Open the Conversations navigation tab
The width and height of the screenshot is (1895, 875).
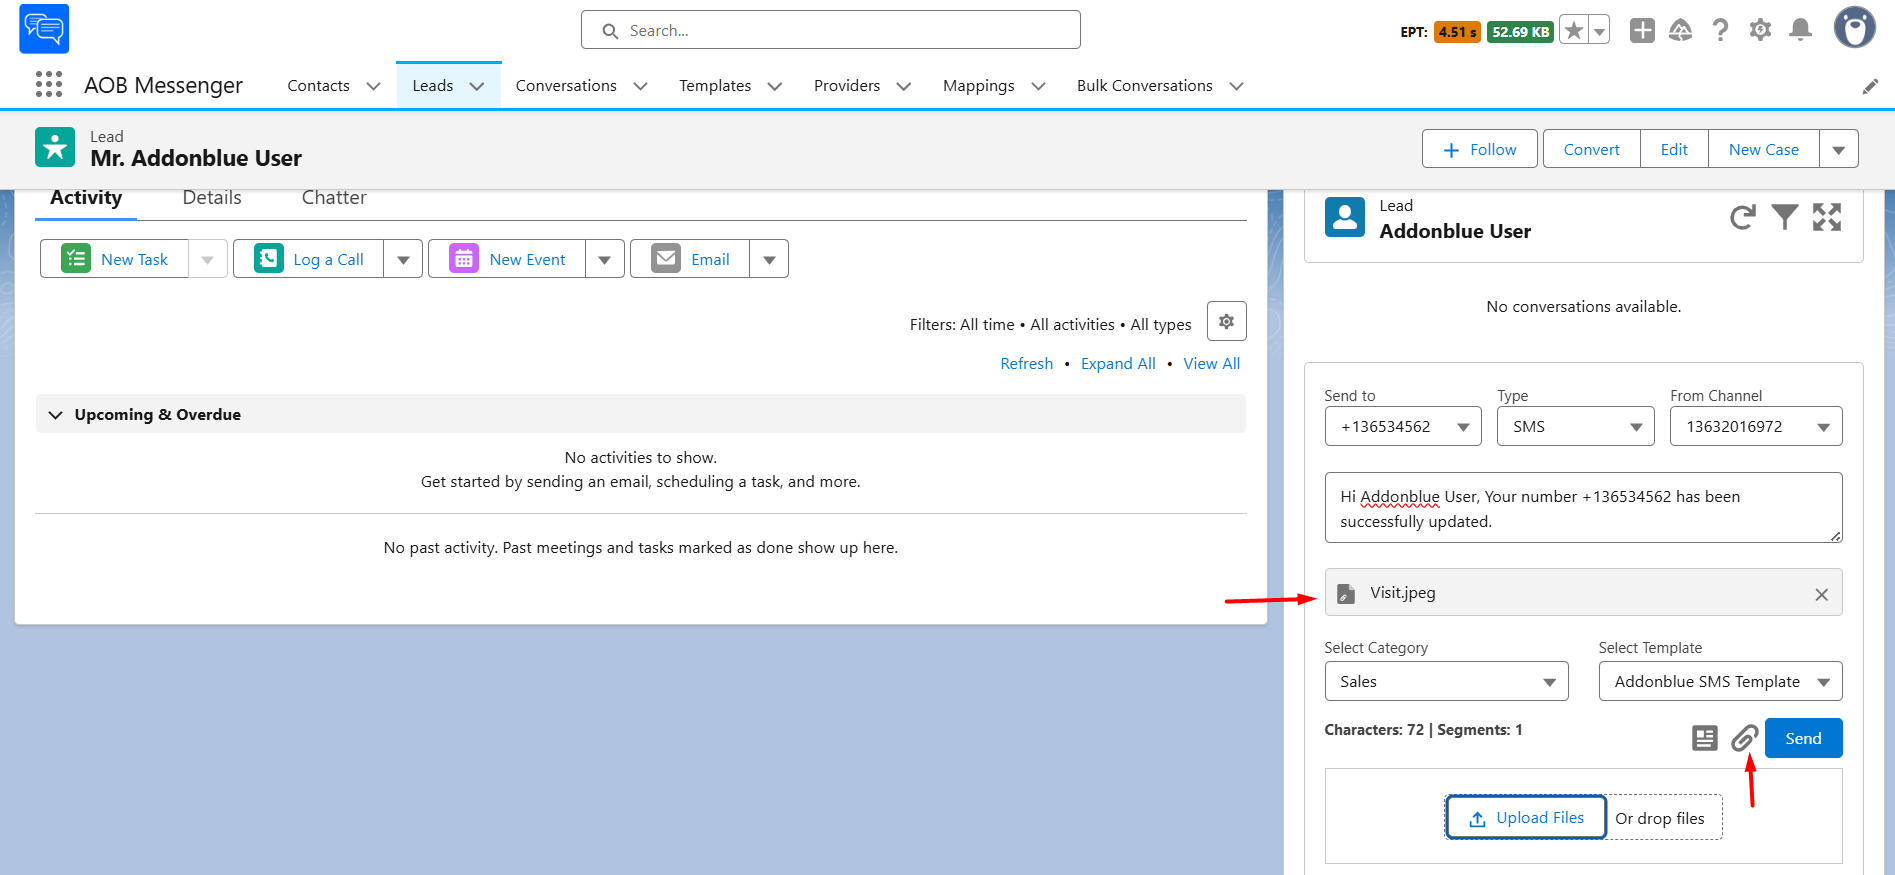(x=566, y=86)
